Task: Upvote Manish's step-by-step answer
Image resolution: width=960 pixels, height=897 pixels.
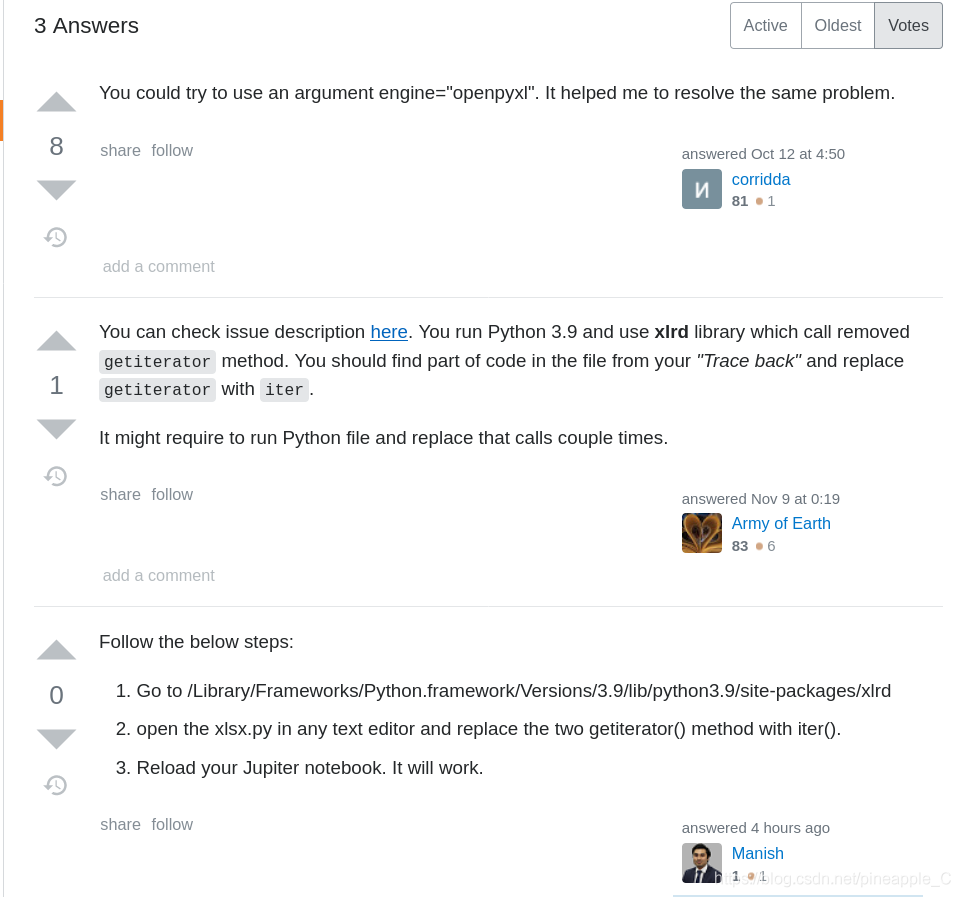Action: click(56, 650)
